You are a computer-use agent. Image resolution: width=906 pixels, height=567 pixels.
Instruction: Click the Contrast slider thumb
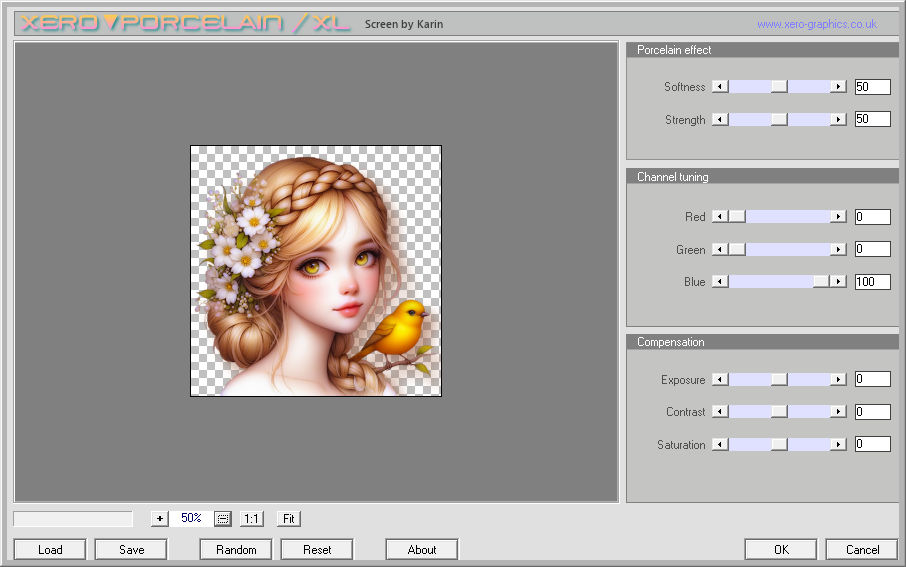779,412
